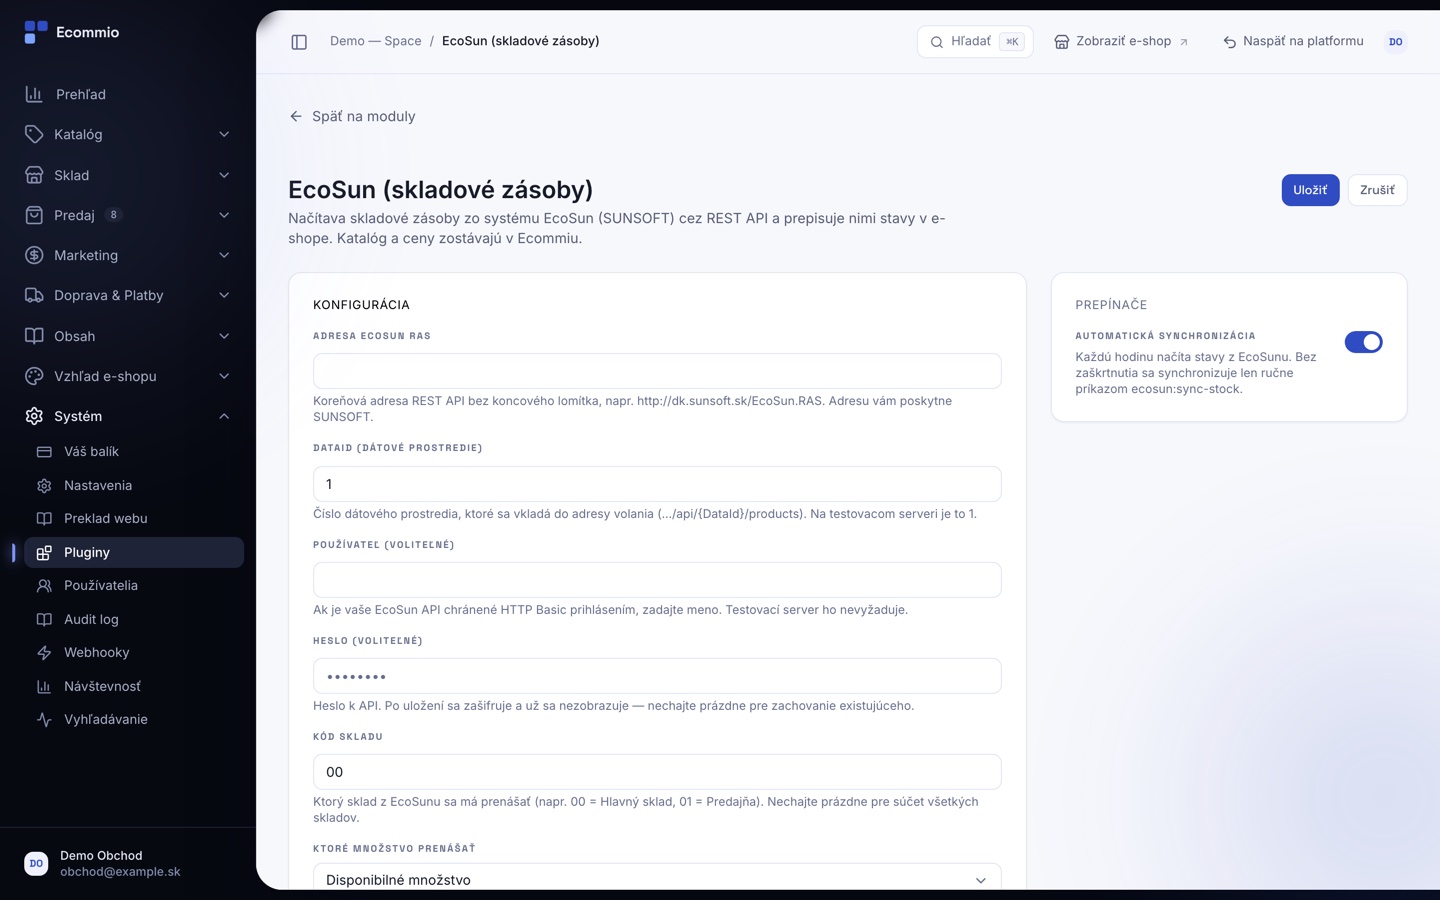Screen dimensions: 1440x900
Task: Click the Používatelia users icon
Action: [x=44, y=586]
